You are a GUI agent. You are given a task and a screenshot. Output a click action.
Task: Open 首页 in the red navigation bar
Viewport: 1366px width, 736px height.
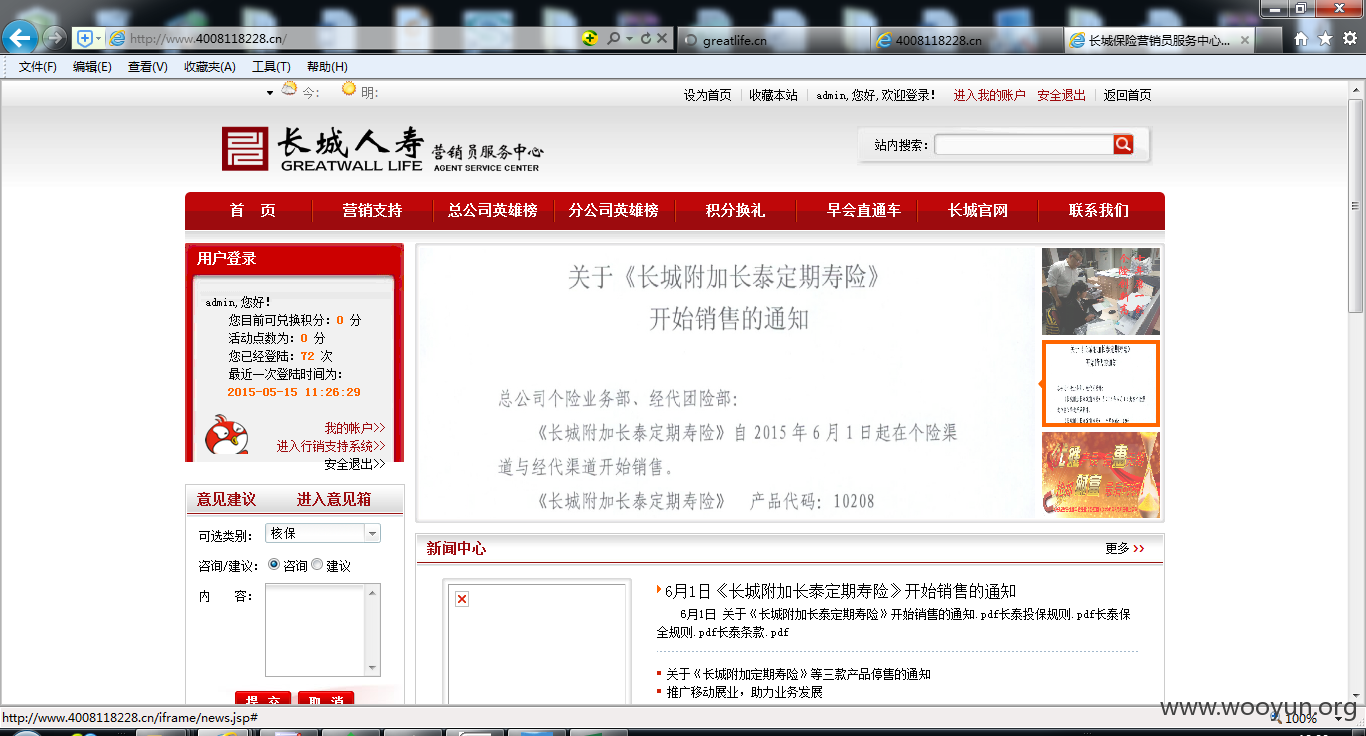[x=252, y=210]
